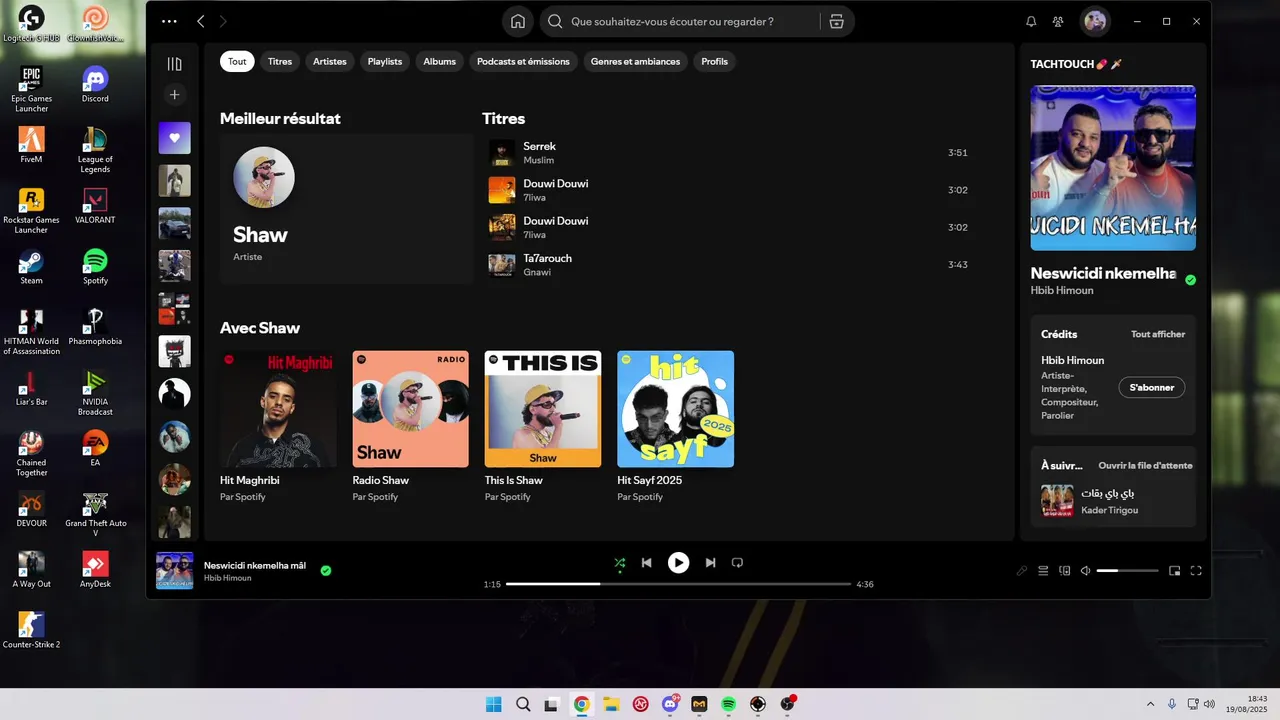This screenshot has height=720, width=1280.
Task: Select the Playlists filter chip
Action: 385,61
